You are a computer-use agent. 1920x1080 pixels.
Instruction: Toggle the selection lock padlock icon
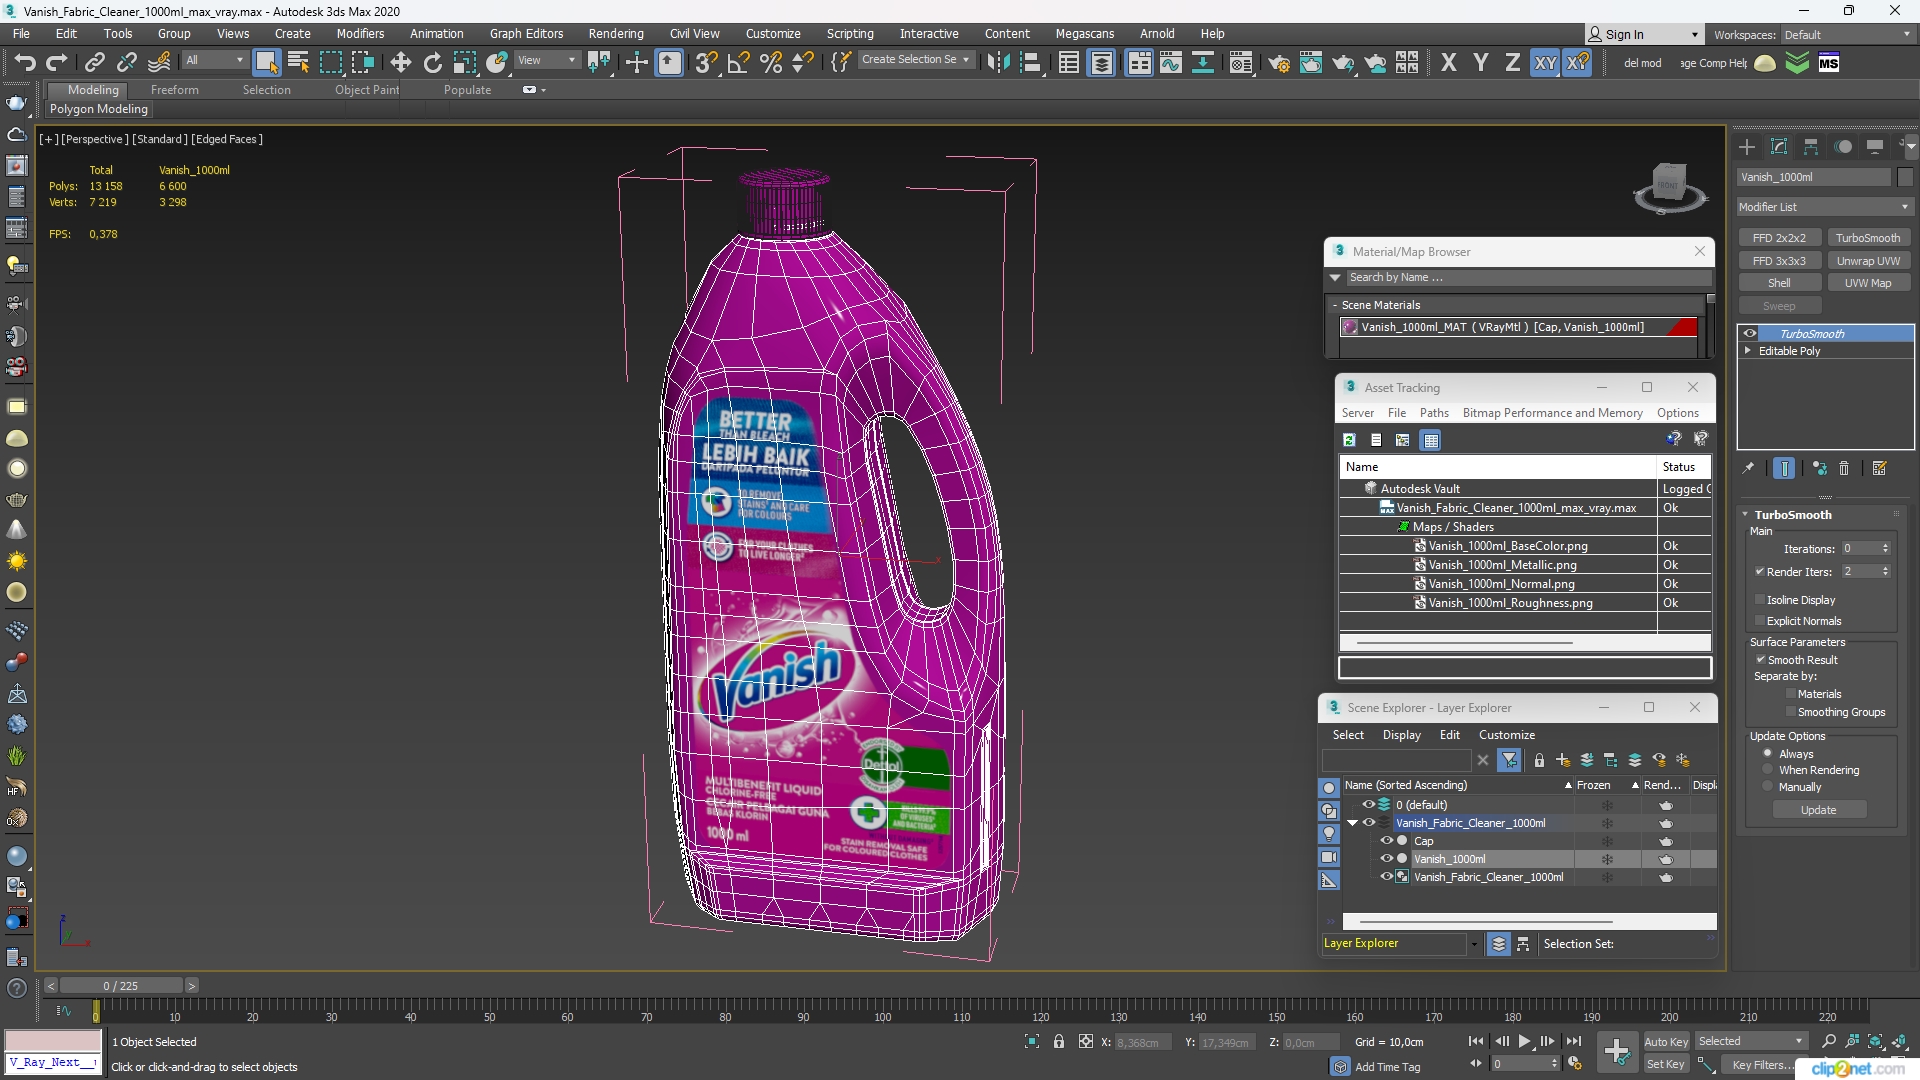[1059, 1042]
